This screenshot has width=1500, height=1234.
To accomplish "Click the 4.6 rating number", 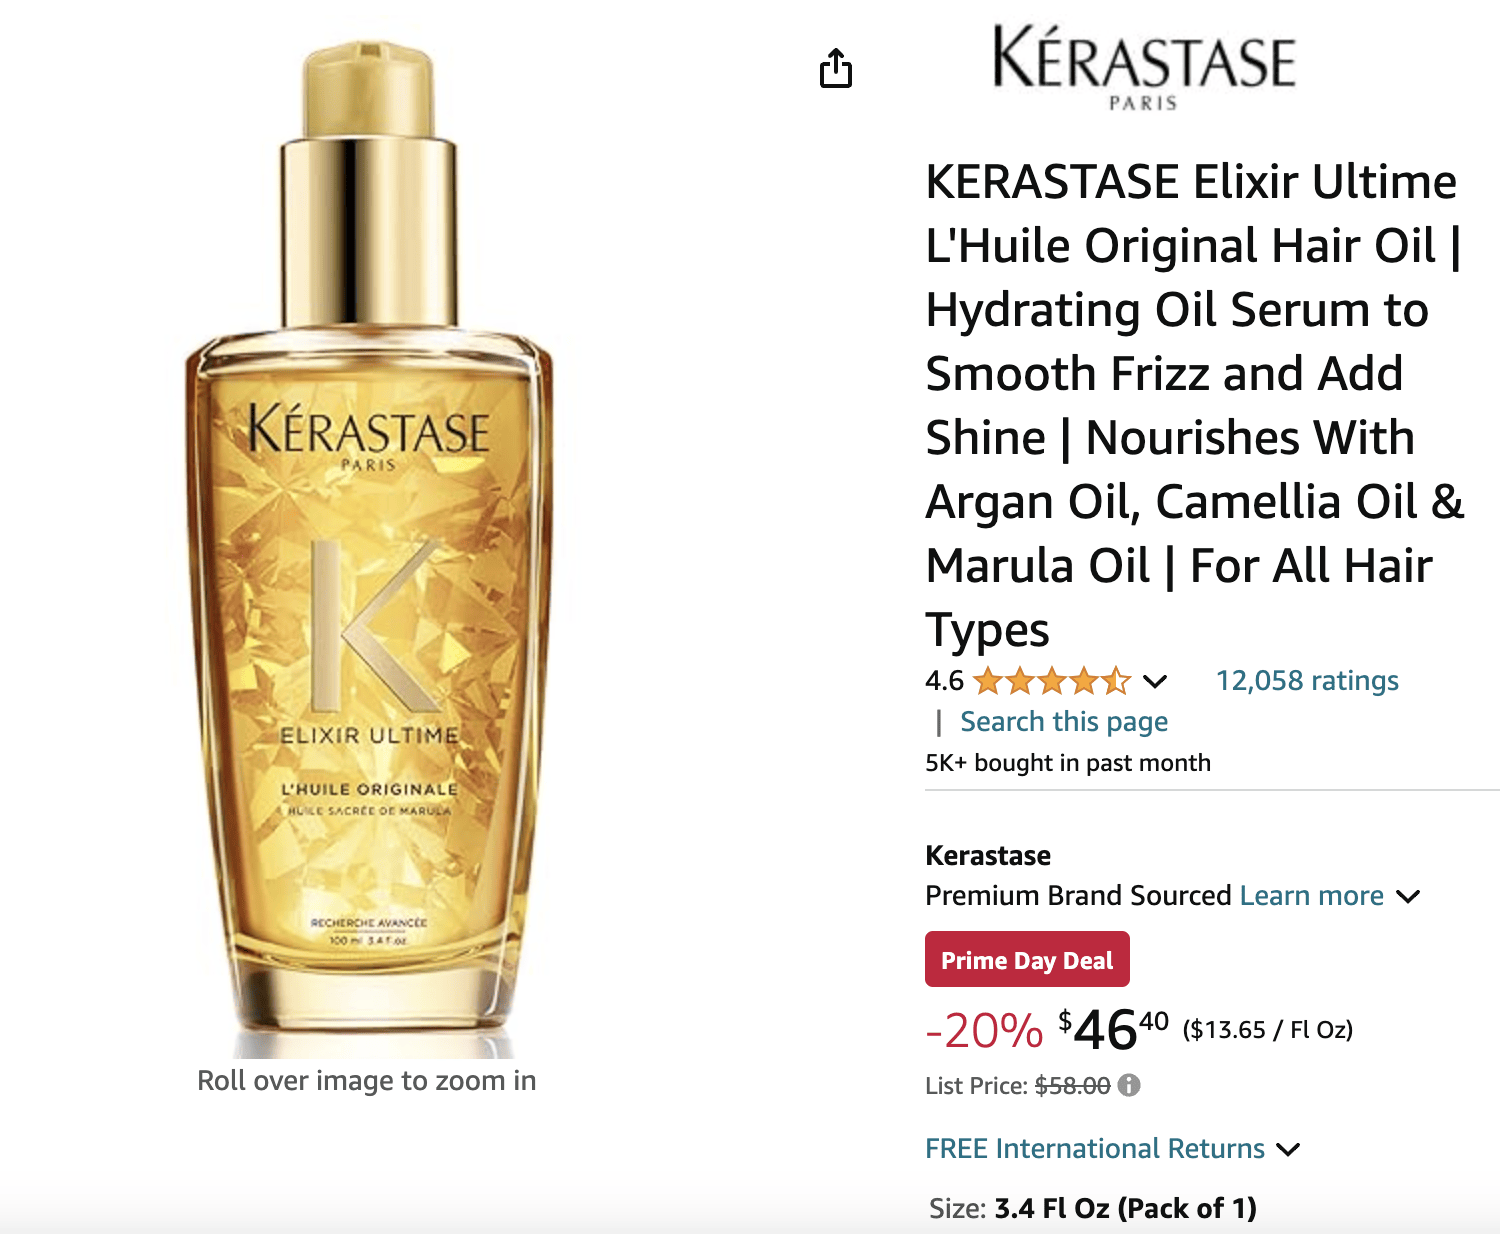I will (944, 681).
